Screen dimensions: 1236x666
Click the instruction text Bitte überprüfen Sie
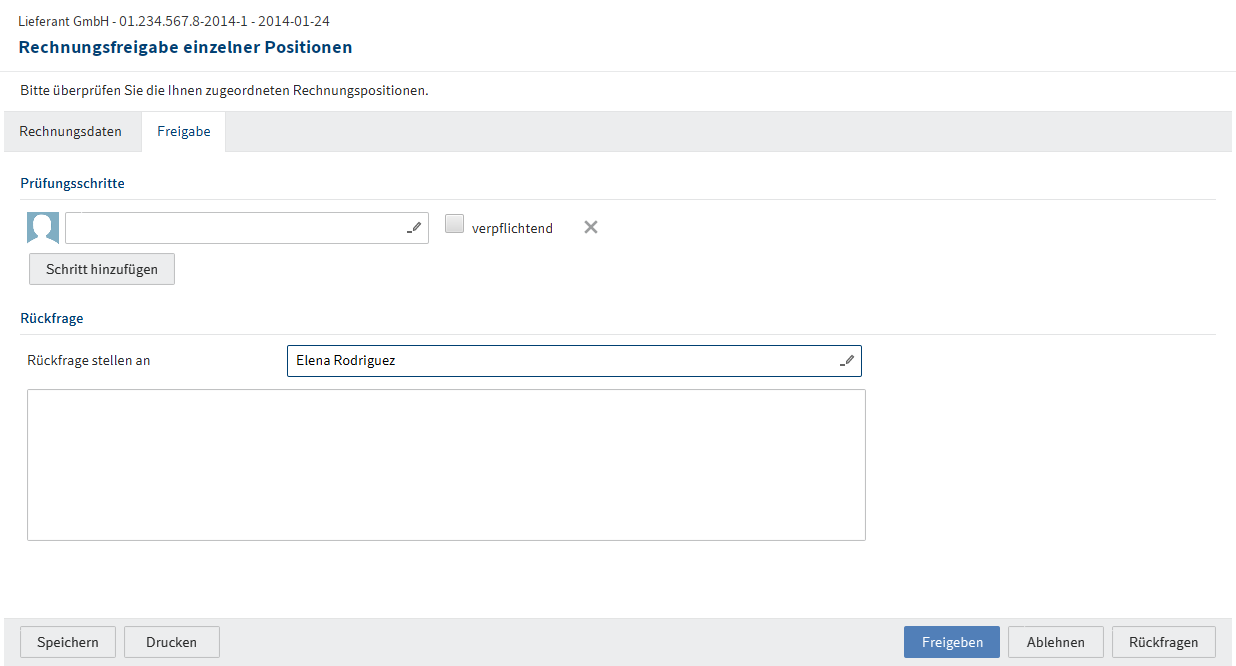coord(224,90)
